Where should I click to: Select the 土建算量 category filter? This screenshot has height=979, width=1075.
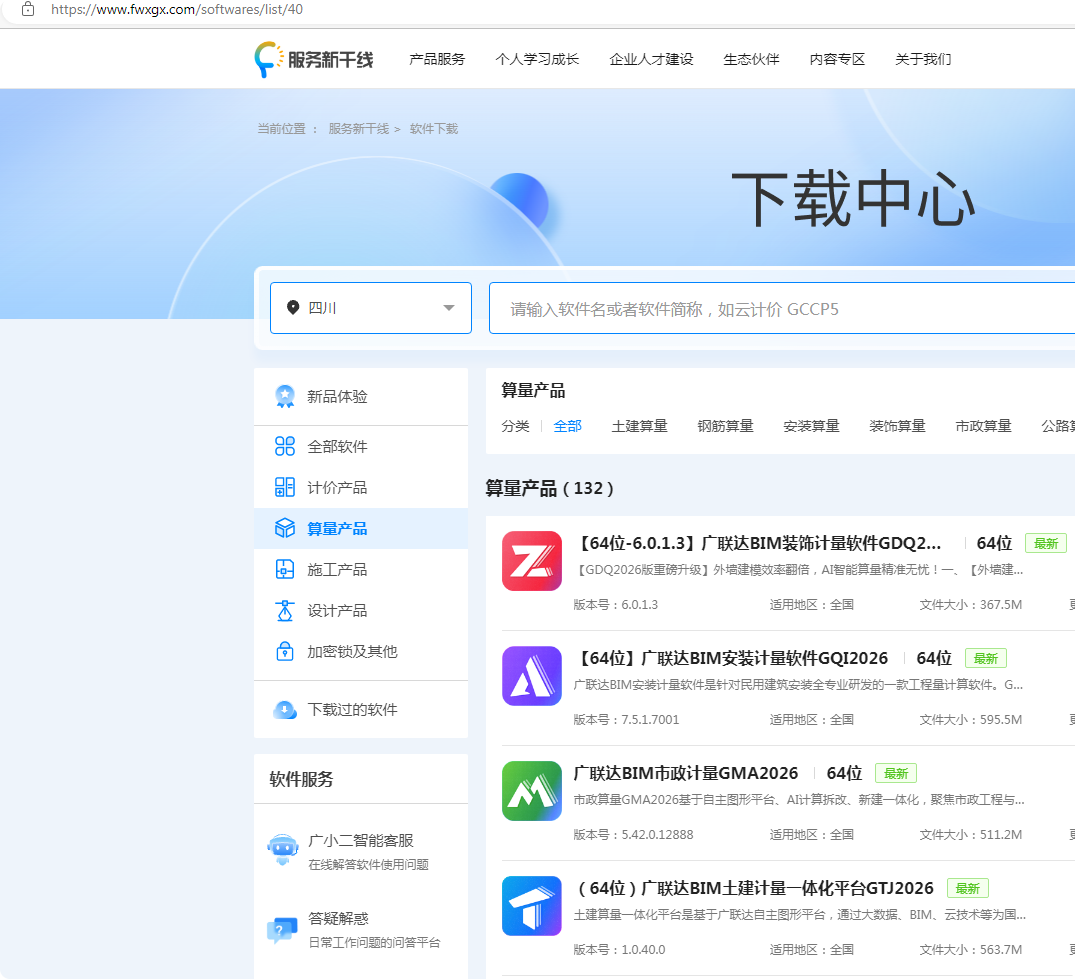coord(639,426)
